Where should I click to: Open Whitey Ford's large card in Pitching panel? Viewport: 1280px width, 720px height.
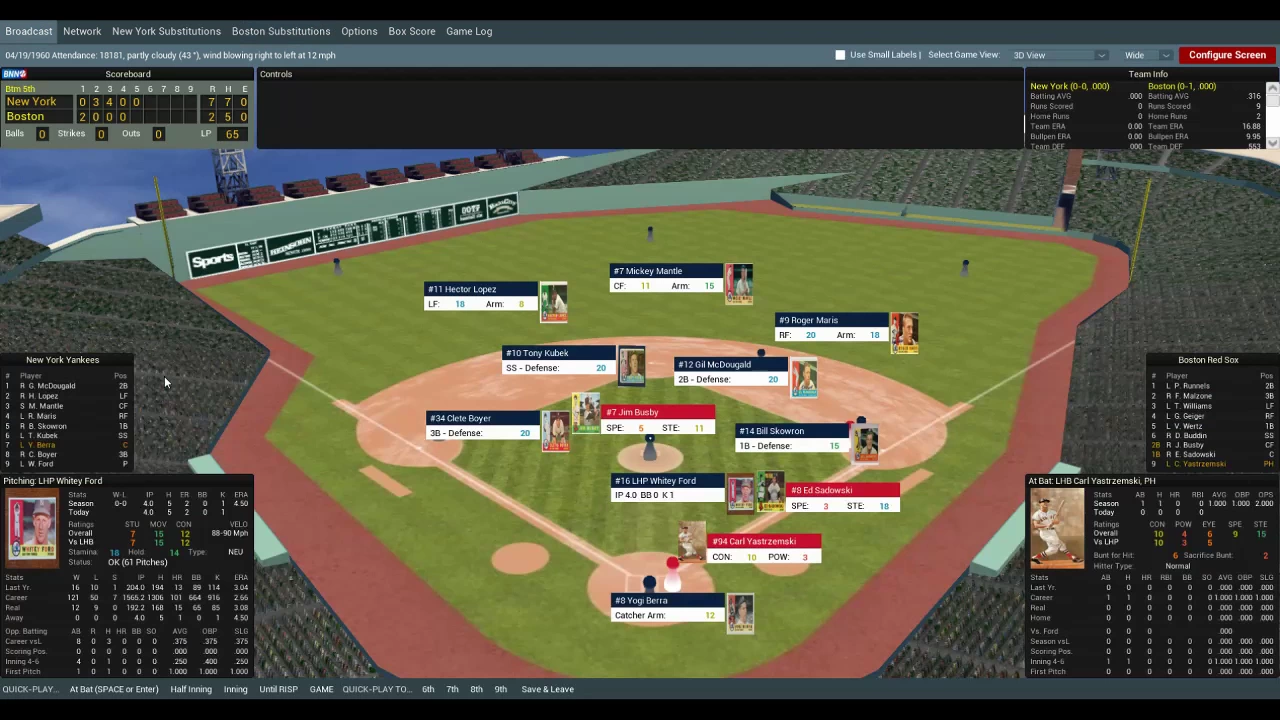click(31, 526)
